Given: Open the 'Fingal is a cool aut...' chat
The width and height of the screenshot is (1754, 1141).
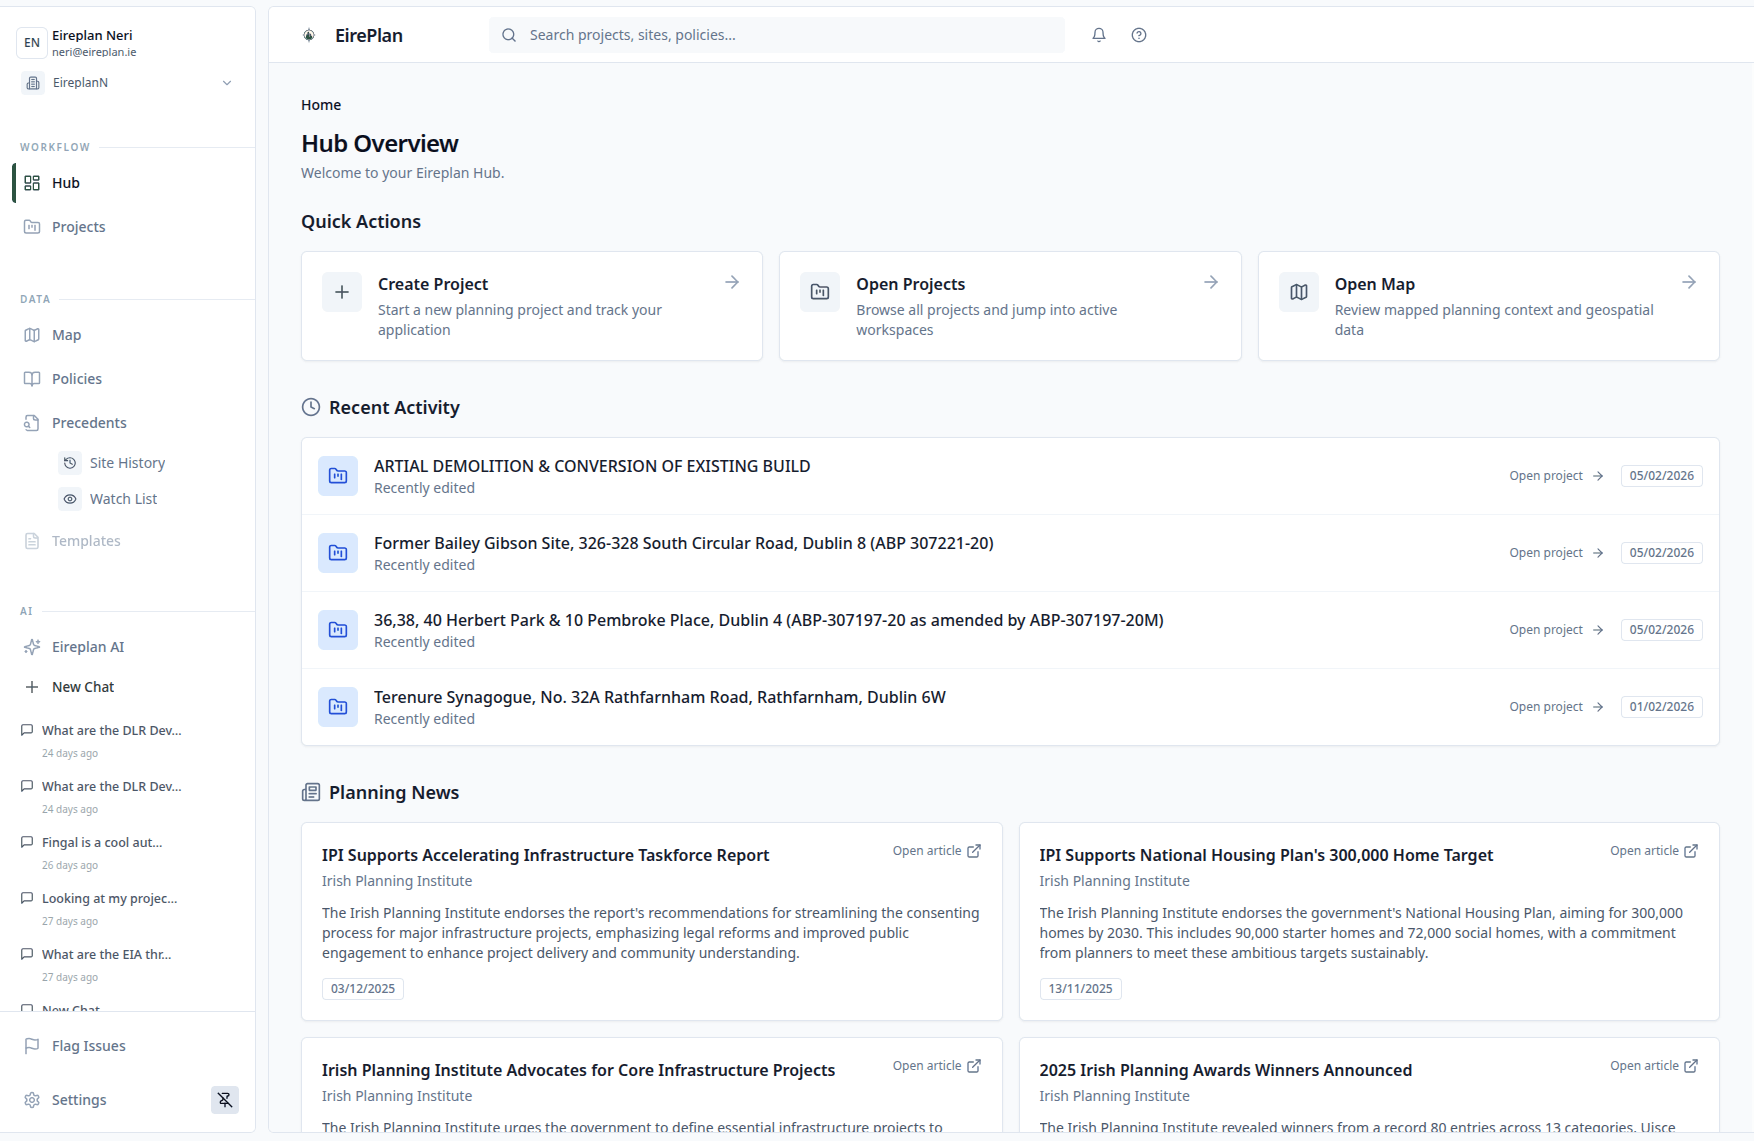Looking at the screenshot, I should click(102, 843).
